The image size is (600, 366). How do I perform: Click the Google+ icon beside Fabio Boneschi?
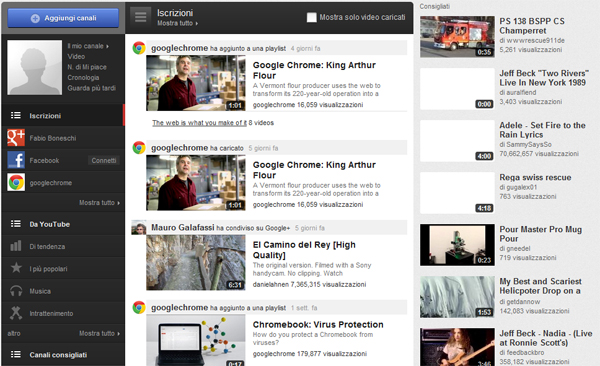16,138
